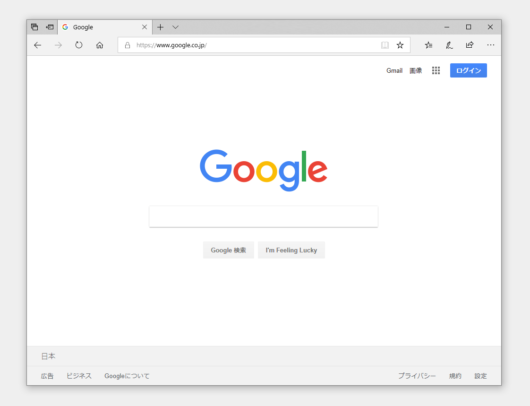The height and width of the screenshot is (406, 530).
Task: Click the blue ログイン button
Action: [x=468, y=70]
